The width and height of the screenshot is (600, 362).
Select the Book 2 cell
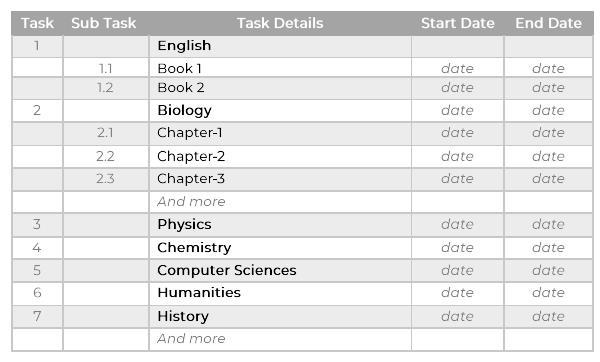280,88
